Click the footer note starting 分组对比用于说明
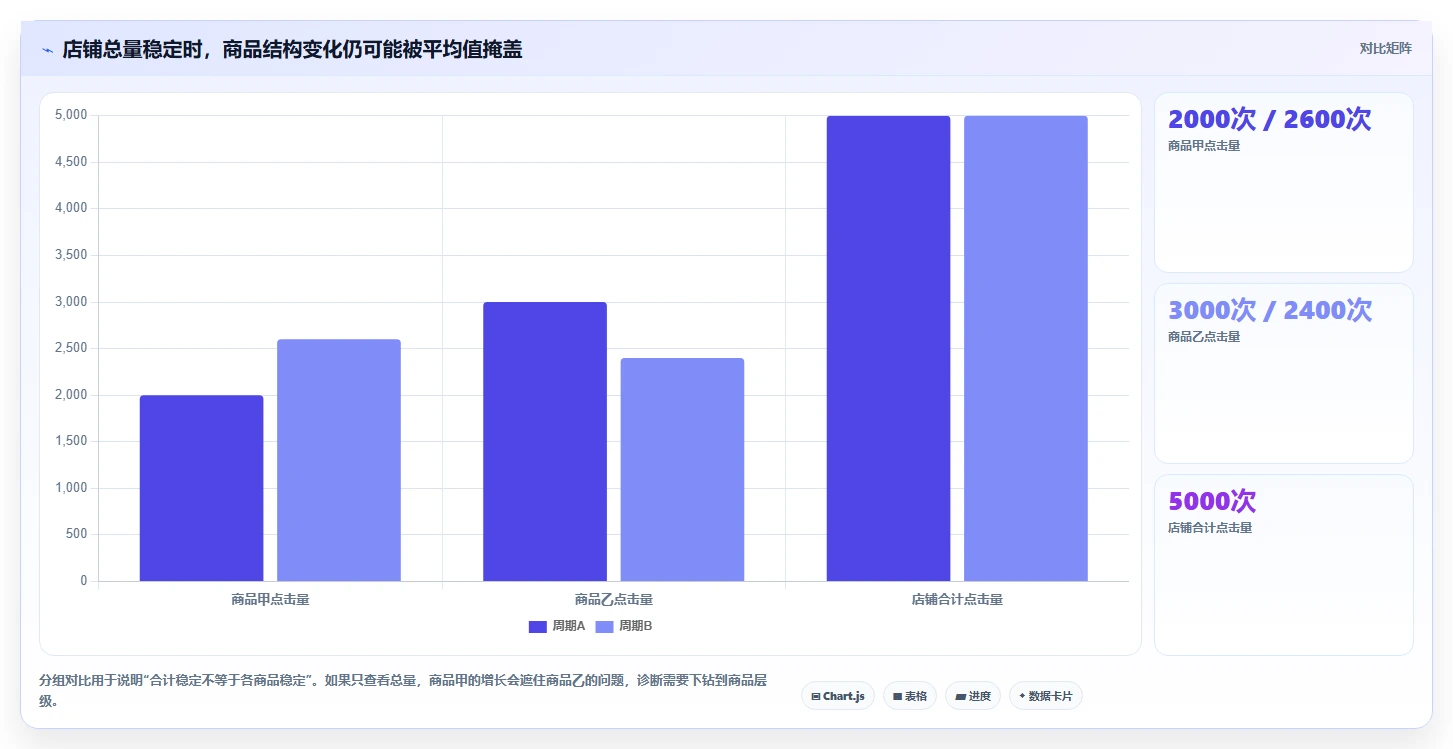The width and height of the screenshot is (1453, 749). pyautogui.click(x=404, y=691)
